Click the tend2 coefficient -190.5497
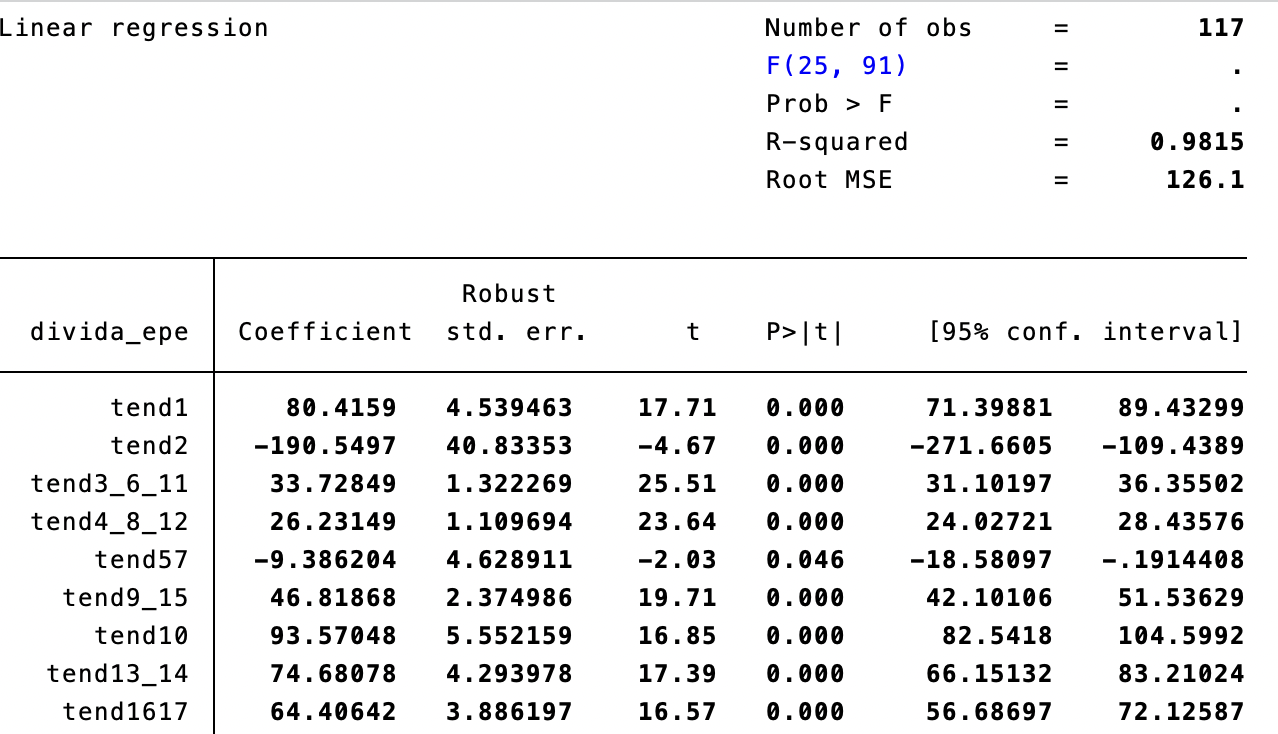1278x734 pixels. coord(325,446)
